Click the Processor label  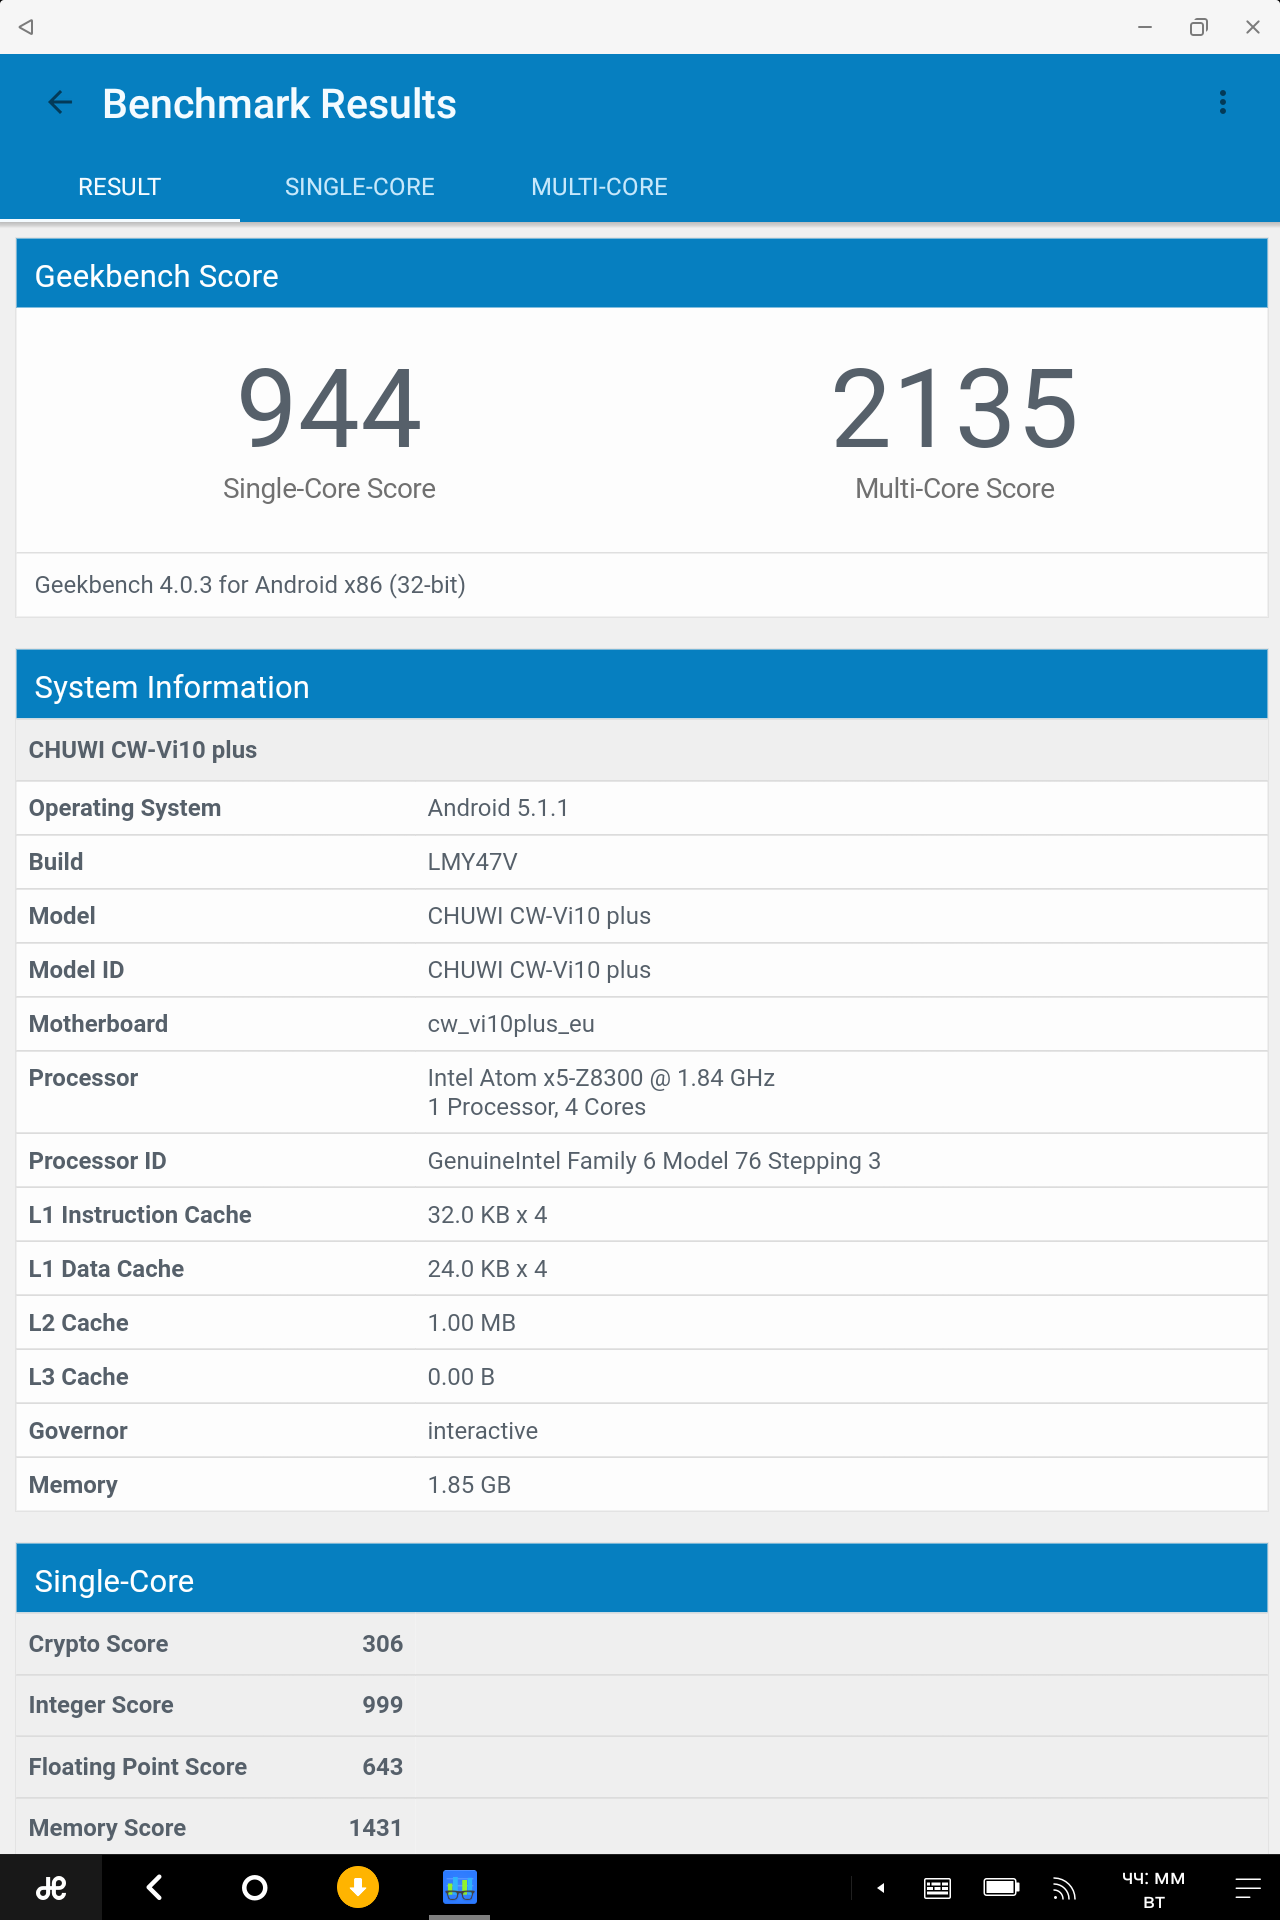83,1078
